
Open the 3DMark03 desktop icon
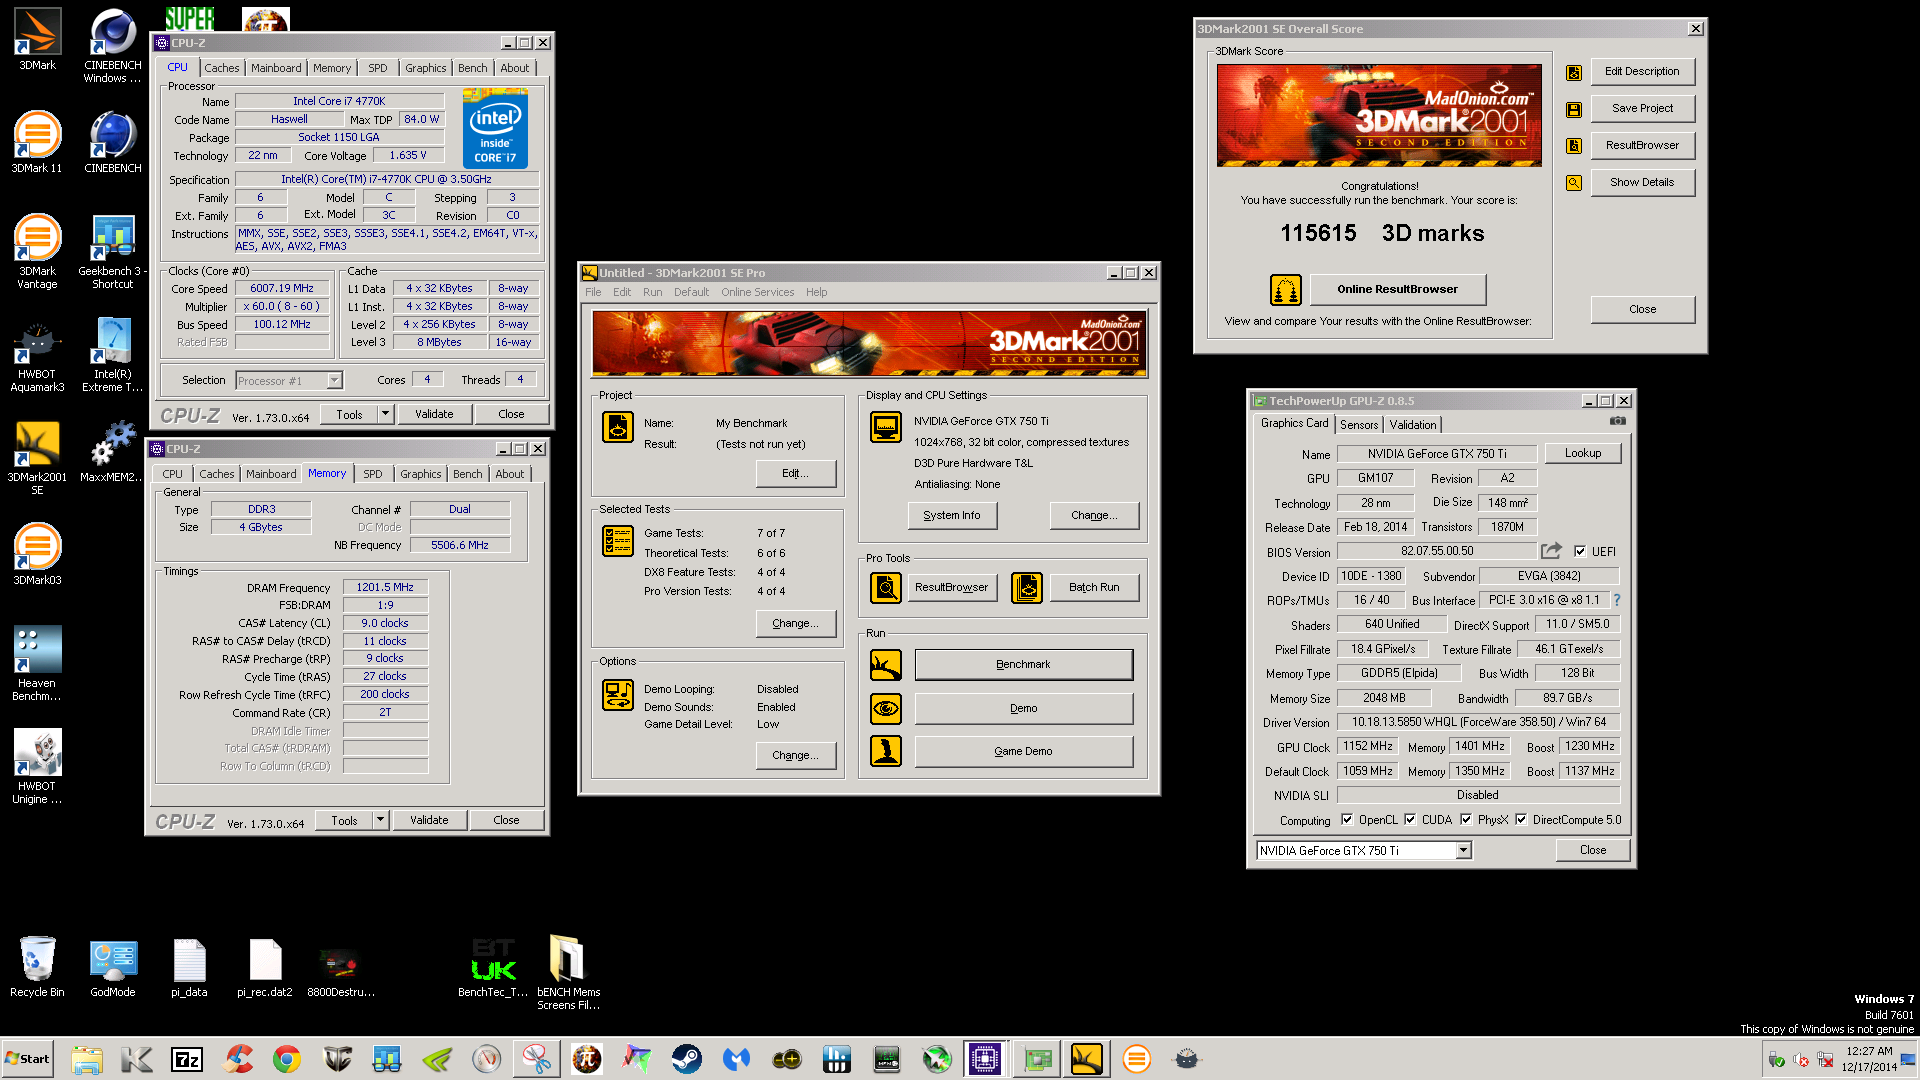(37, 554)
